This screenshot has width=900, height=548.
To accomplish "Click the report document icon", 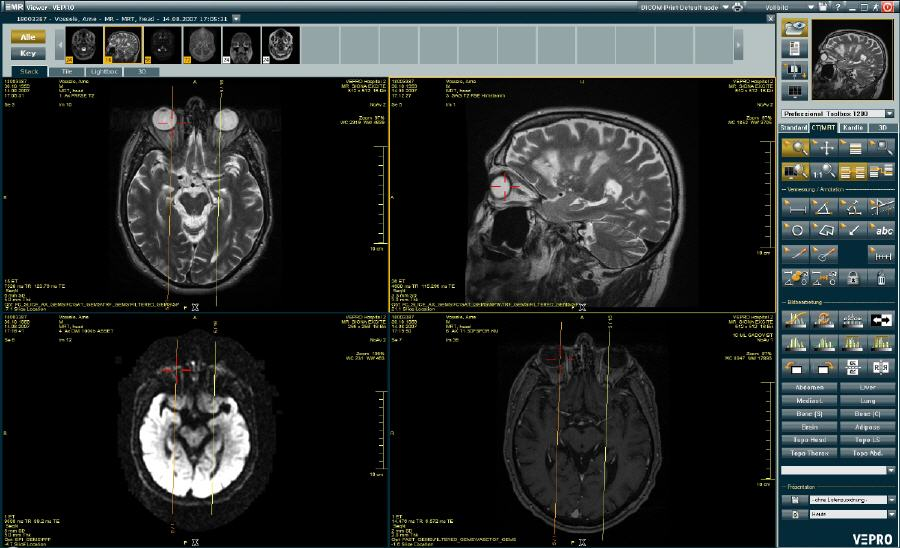I will point(795,49).
